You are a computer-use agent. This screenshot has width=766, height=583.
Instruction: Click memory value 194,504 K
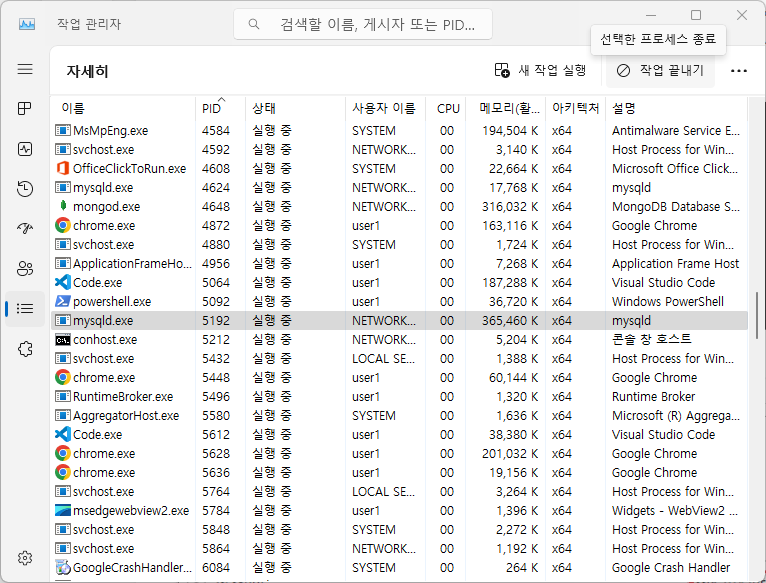510,130
